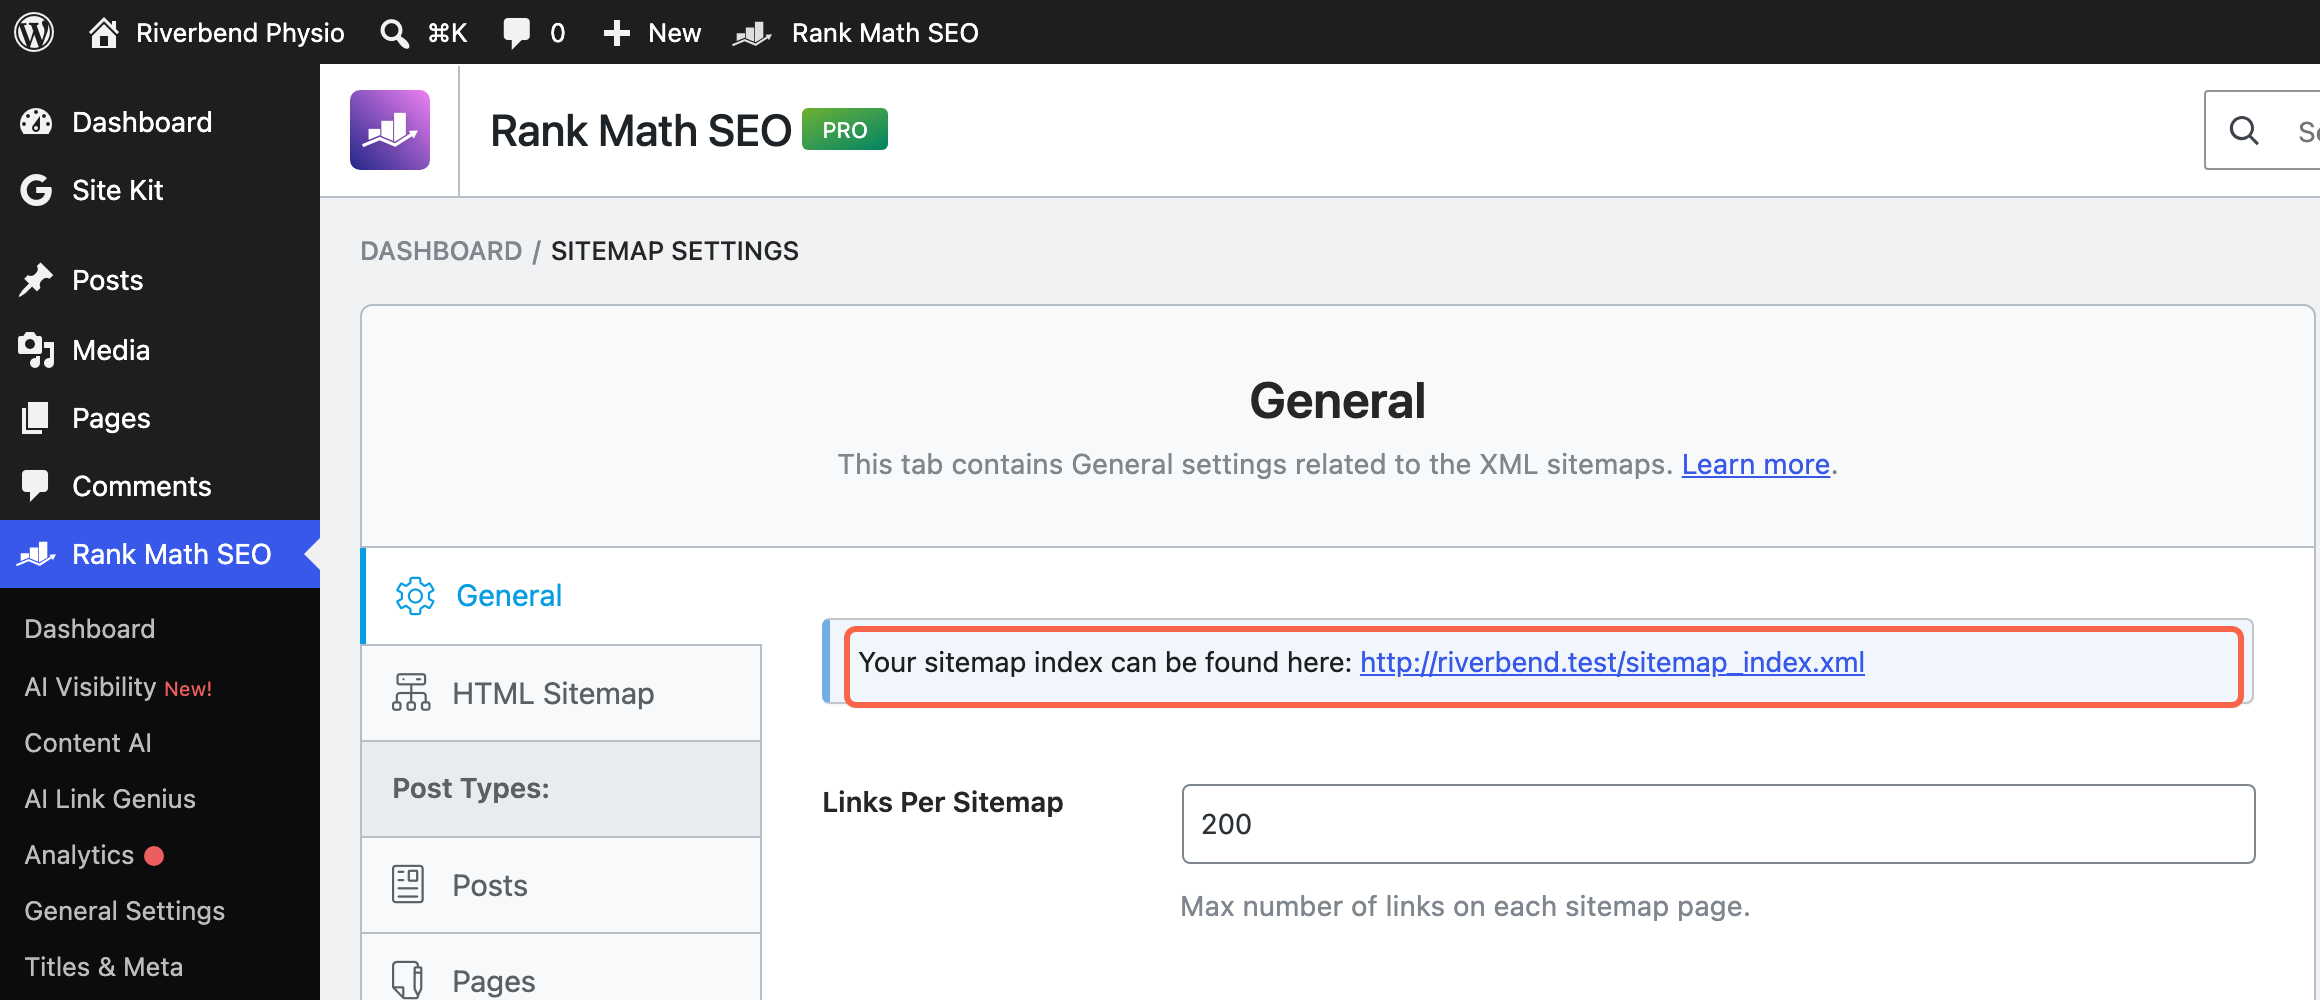Image resolution: width=2320 pixels, height=1000 pixels.
Task: Click the Pages icon in sidebar
Action: tap(36, 418)
